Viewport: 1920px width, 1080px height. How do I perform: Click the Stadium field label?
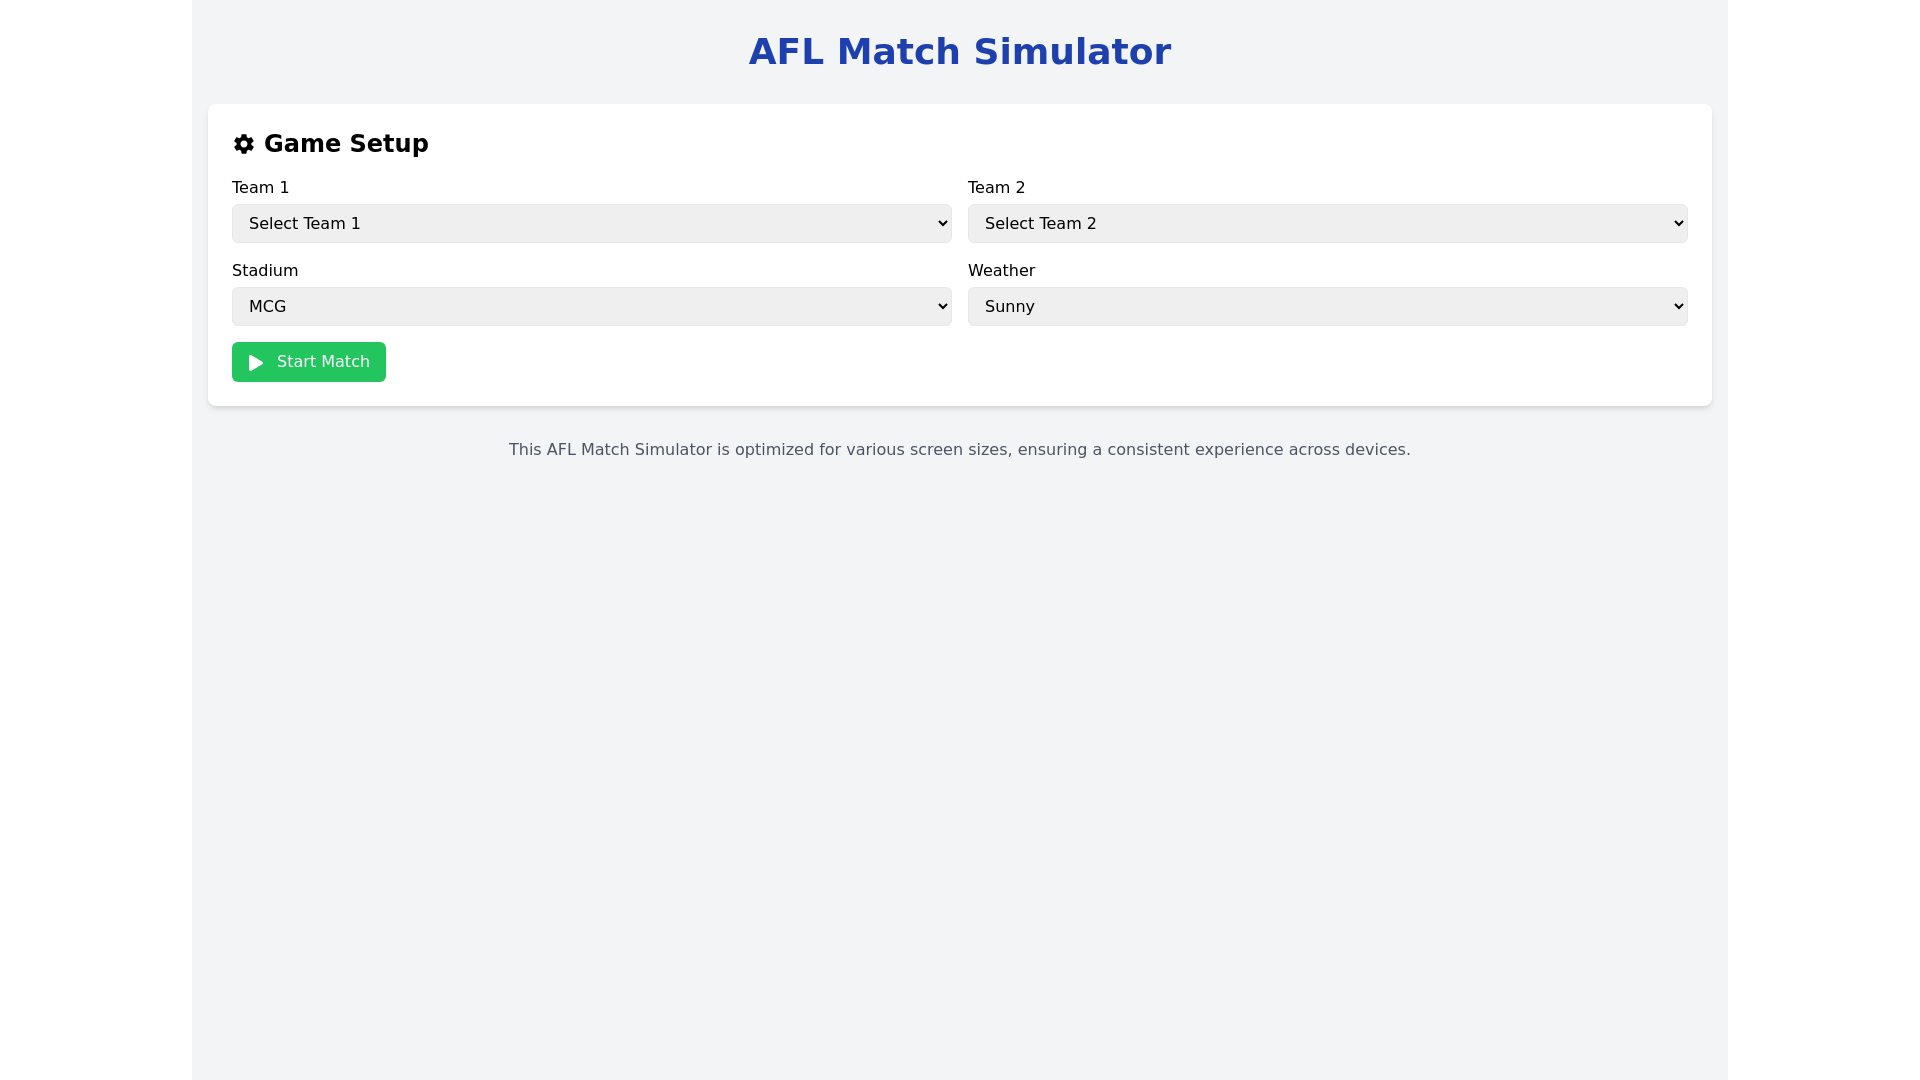(x=265, y=271)
